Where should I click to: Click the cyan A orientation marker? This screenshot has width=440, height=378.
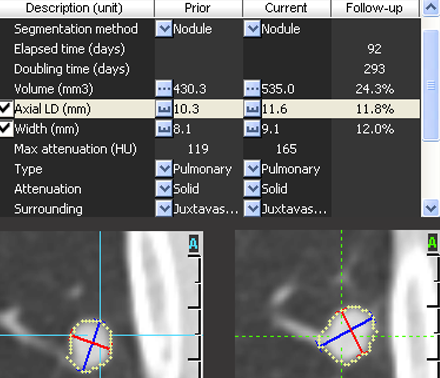193,243
